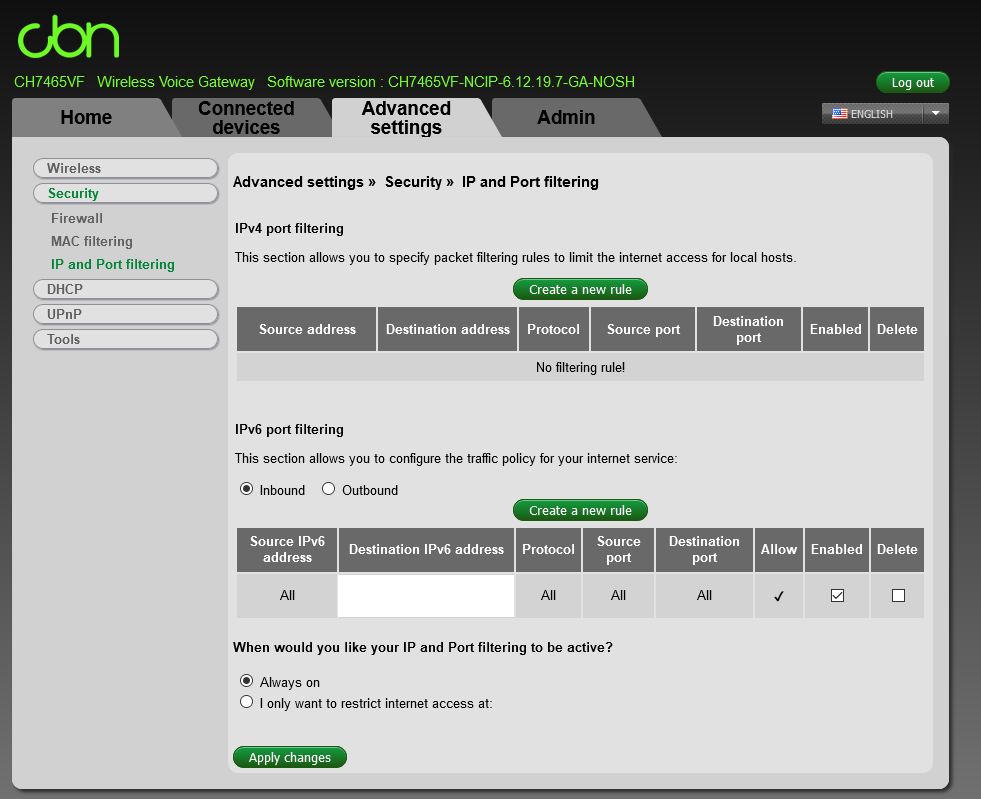Image resolution: width=981 pixels, height=799 pixels.
Task: Click the US flag language icon
Action: click(x=840, y=114)
